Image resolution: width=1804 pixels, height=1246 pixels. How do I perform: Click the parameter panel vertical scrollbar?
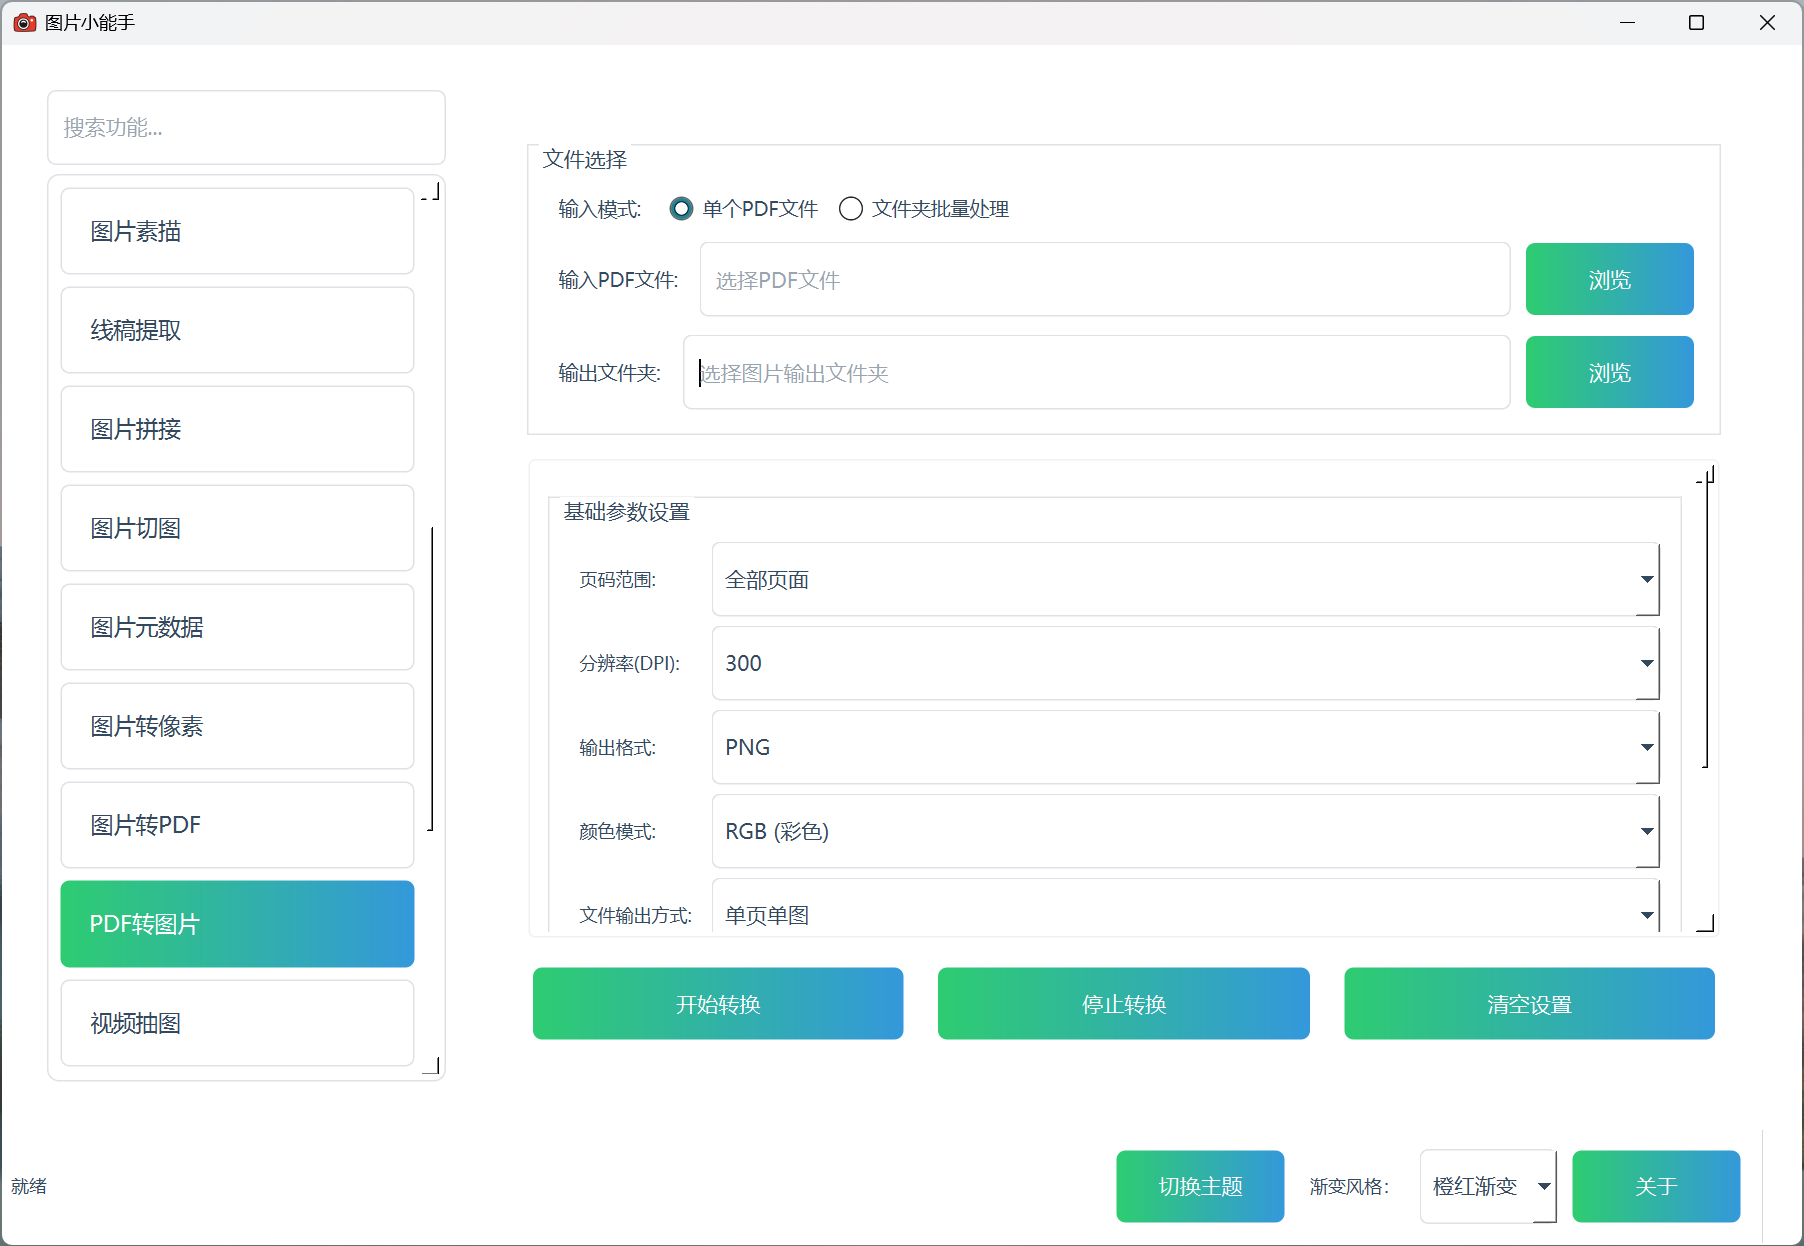[1706, 620]
